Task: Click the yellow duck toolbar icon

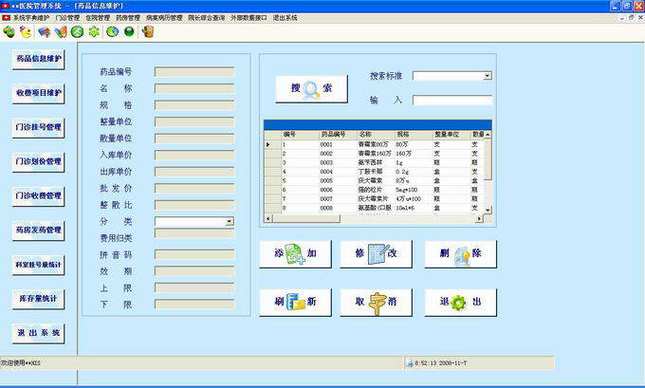Action: pos(26,32)
